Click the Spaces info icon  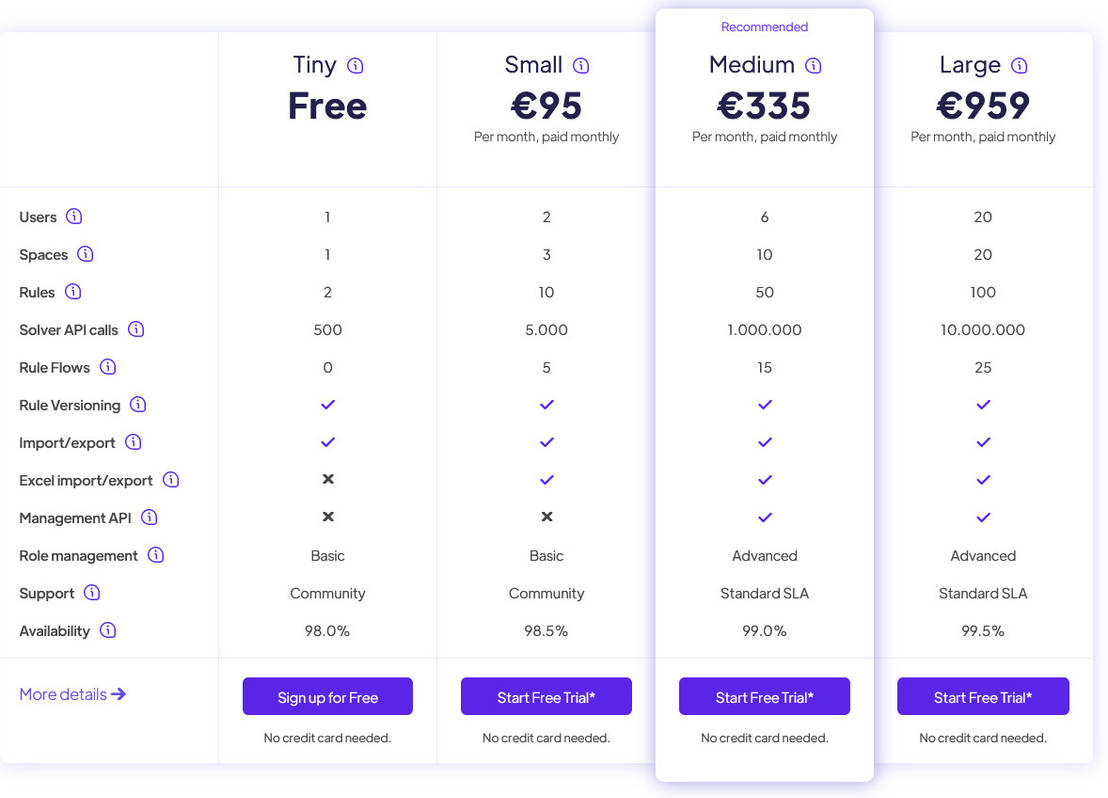86,254
